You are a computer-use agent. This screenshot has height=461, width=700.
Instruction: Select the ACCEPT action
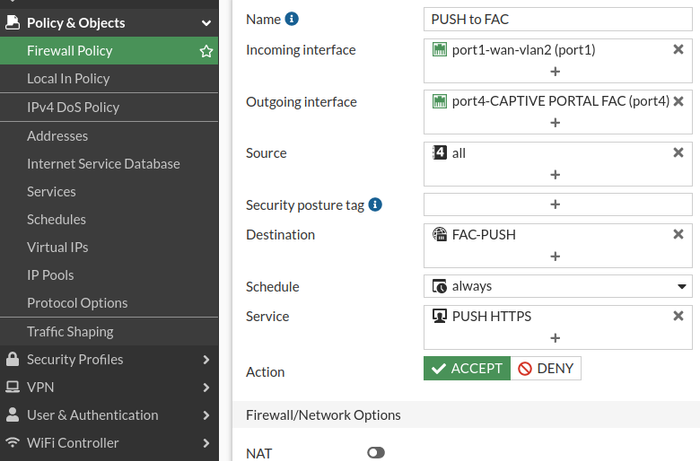[x=467, y=368]
